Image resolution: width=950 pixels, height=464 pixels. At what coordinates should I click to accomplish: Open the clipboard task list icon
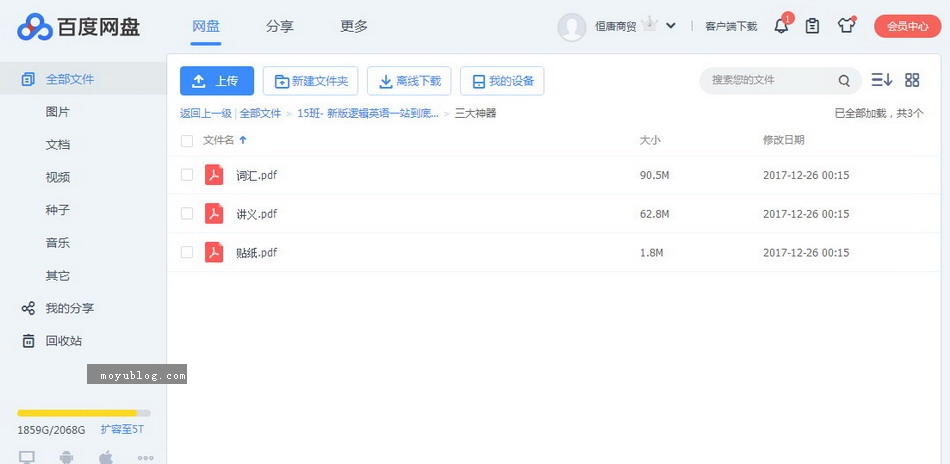click(812, 26)
